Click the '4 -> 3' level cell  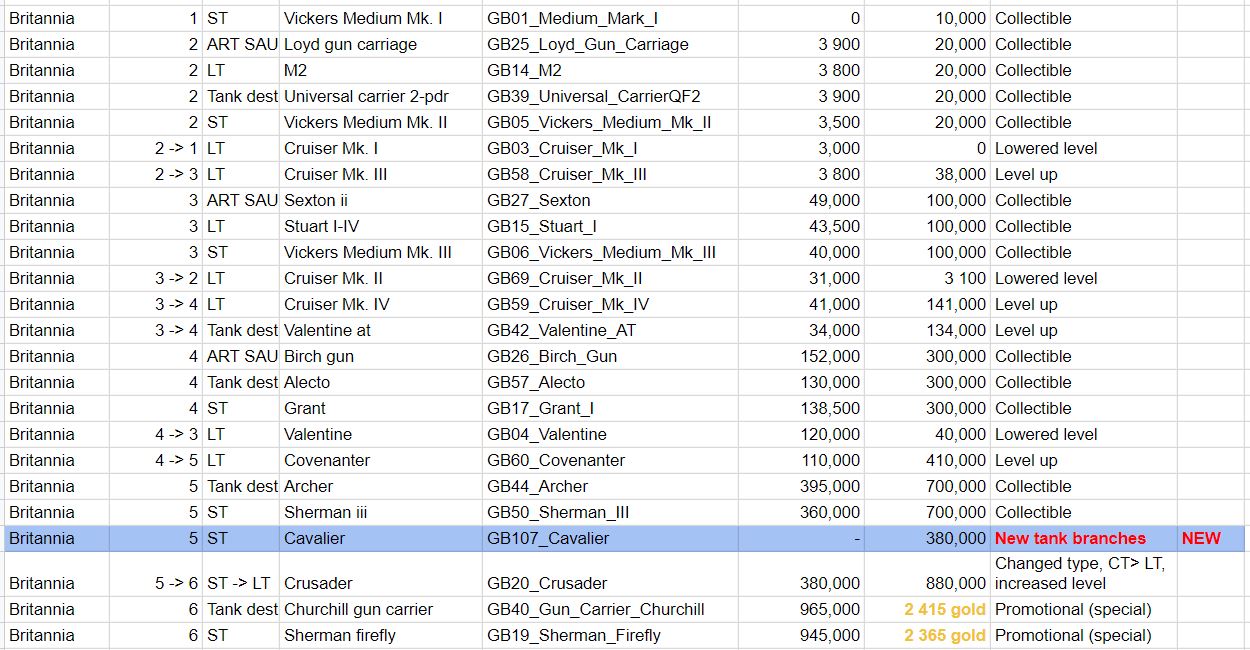[x=154, y=434]
